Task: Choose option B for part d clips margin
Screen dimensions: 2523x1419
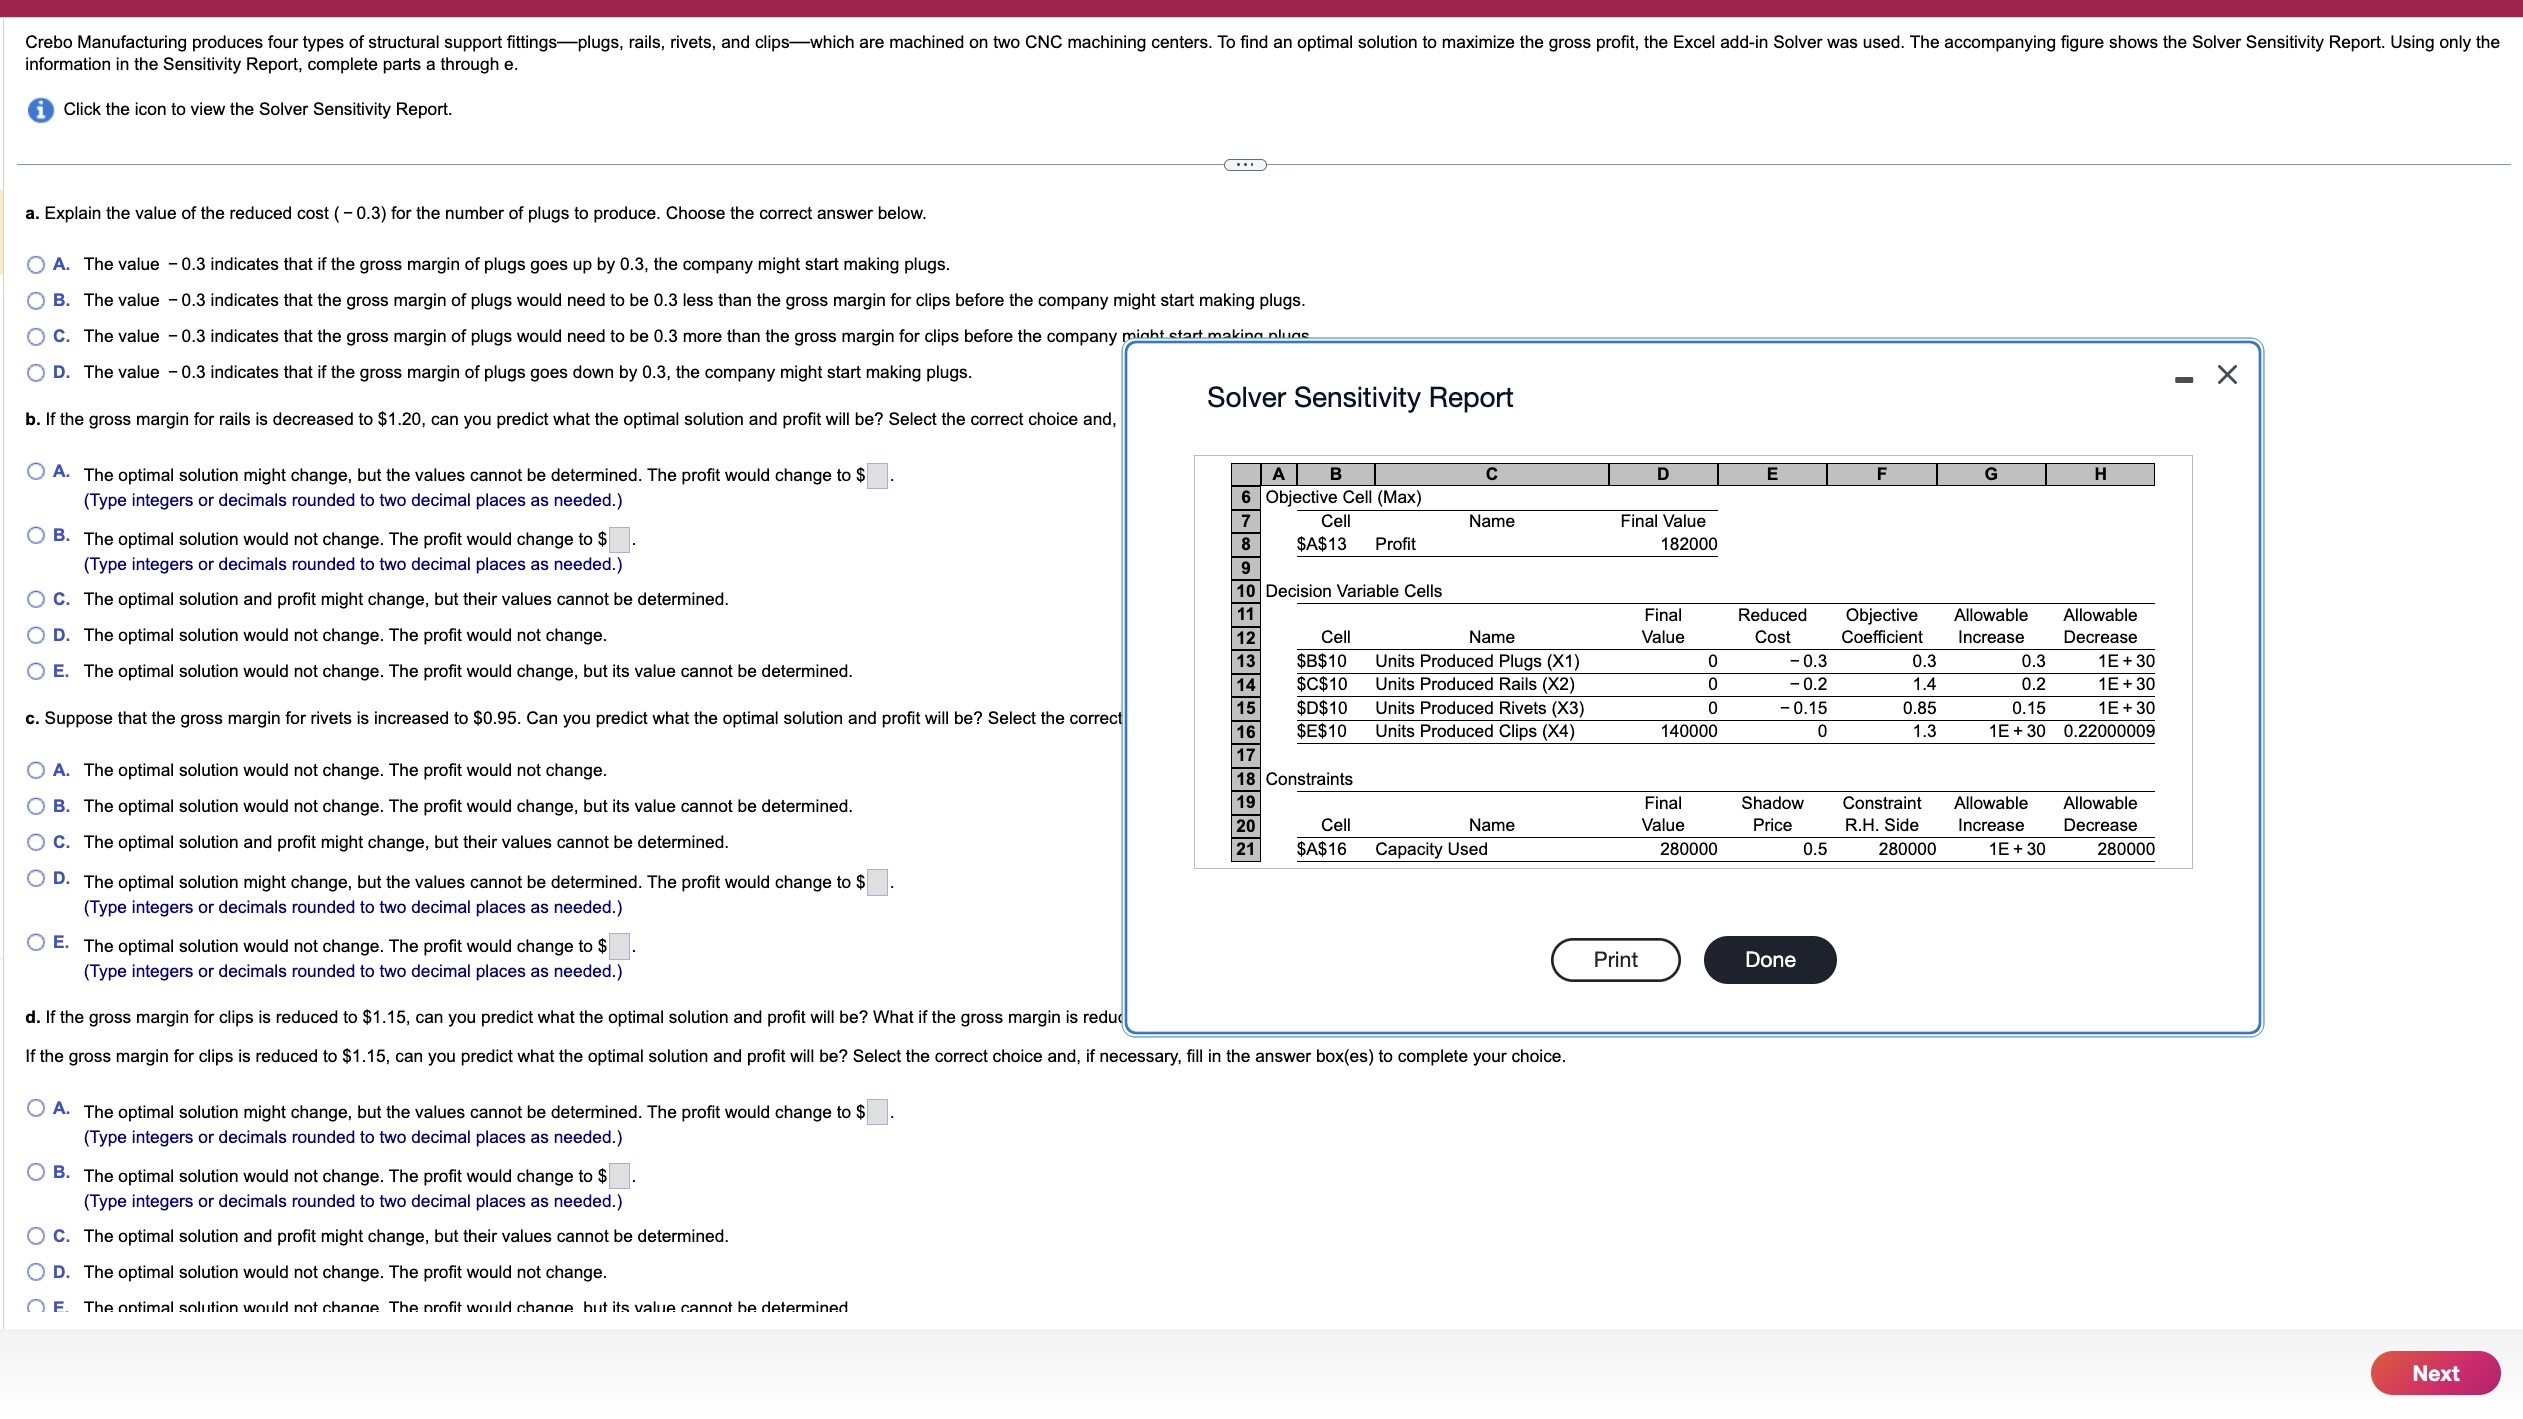Action: [36, 1173]
